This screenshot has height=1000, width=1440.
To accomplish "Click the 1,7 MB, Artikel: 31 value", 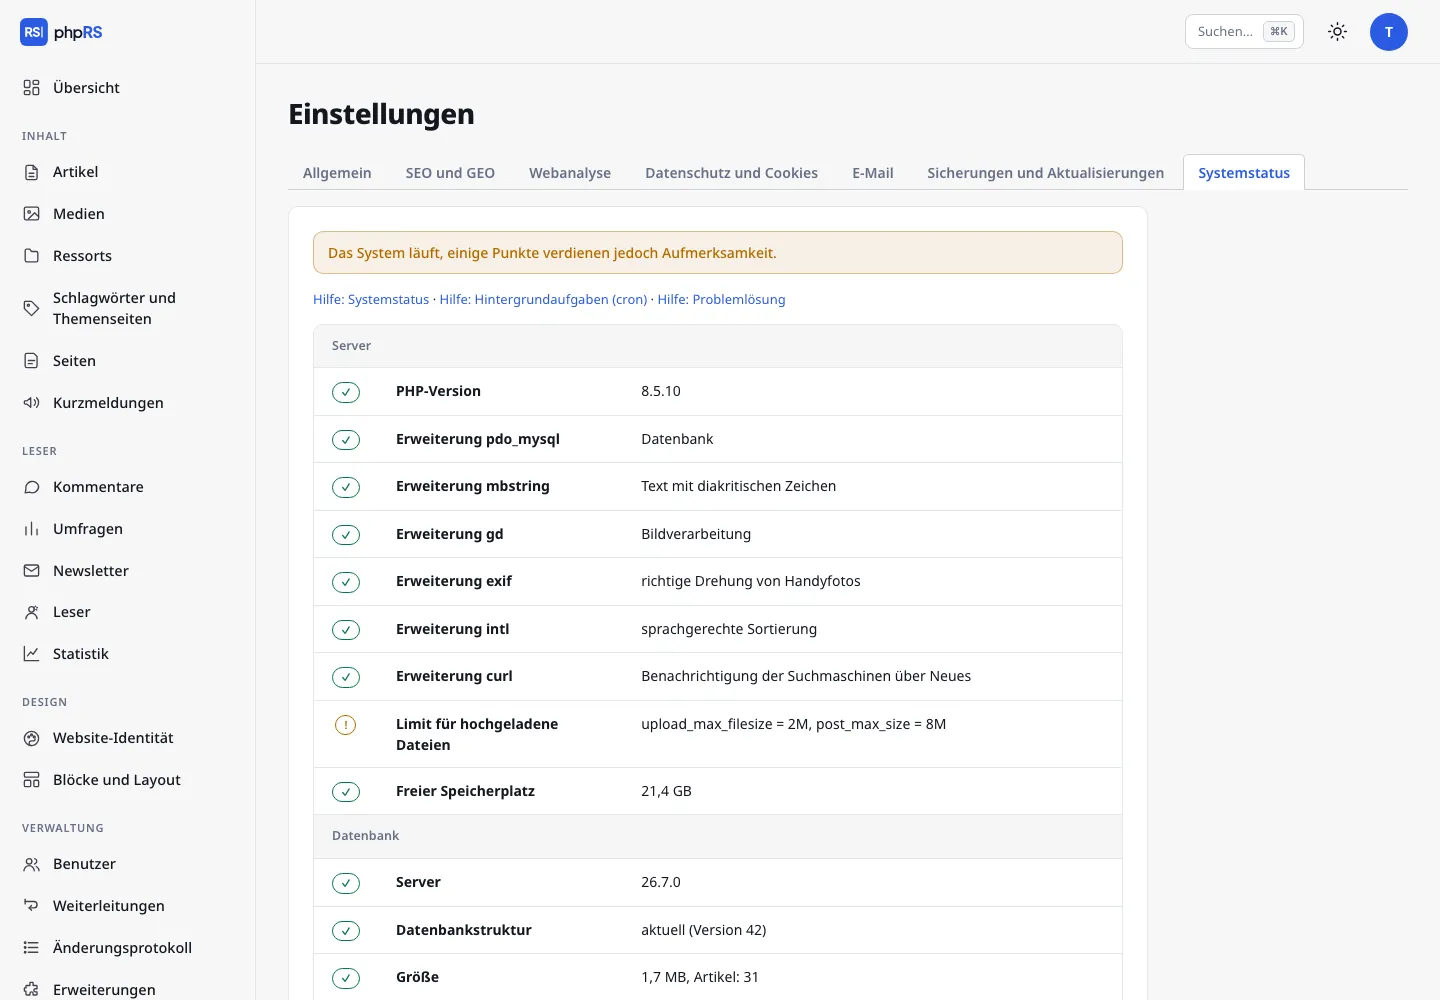I will coord(700,977).
